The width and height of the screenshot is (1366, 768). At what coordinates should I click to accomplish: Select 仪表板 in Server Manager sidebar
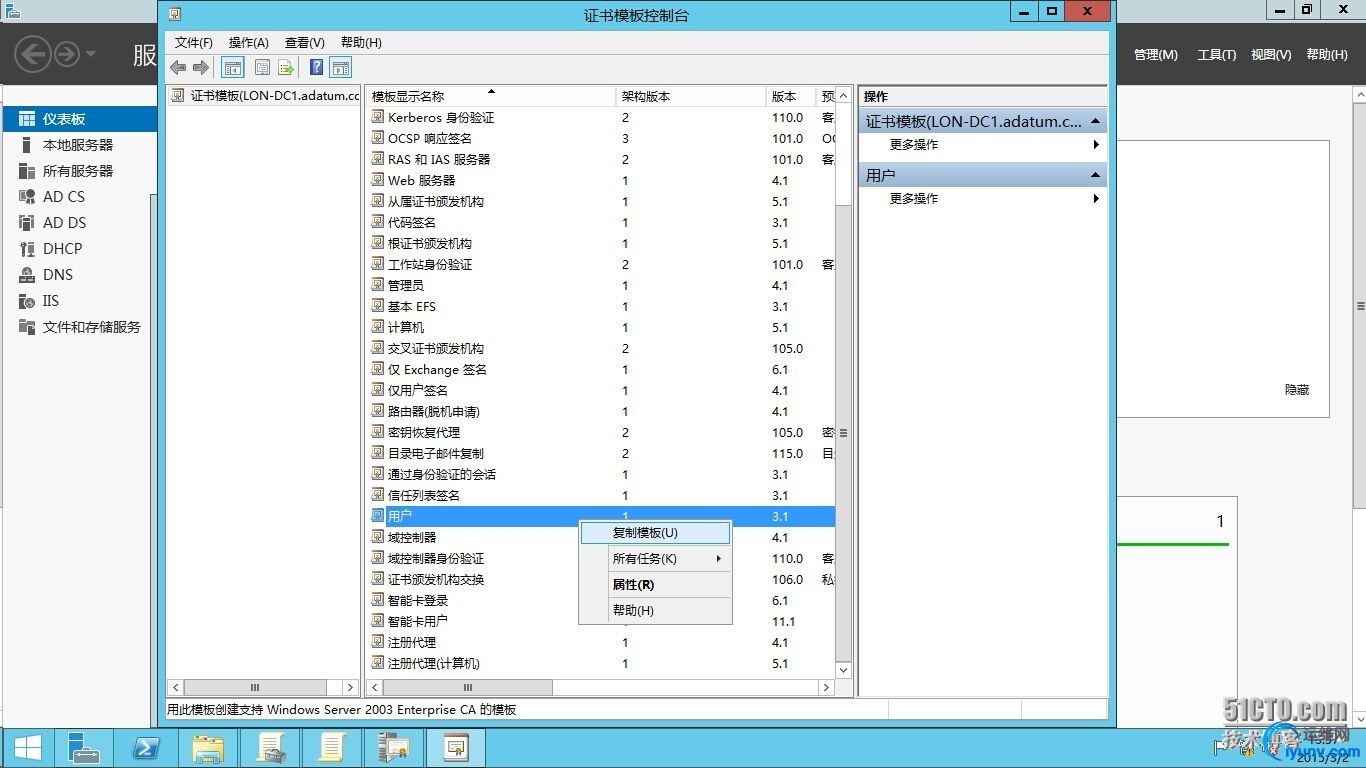80,119
